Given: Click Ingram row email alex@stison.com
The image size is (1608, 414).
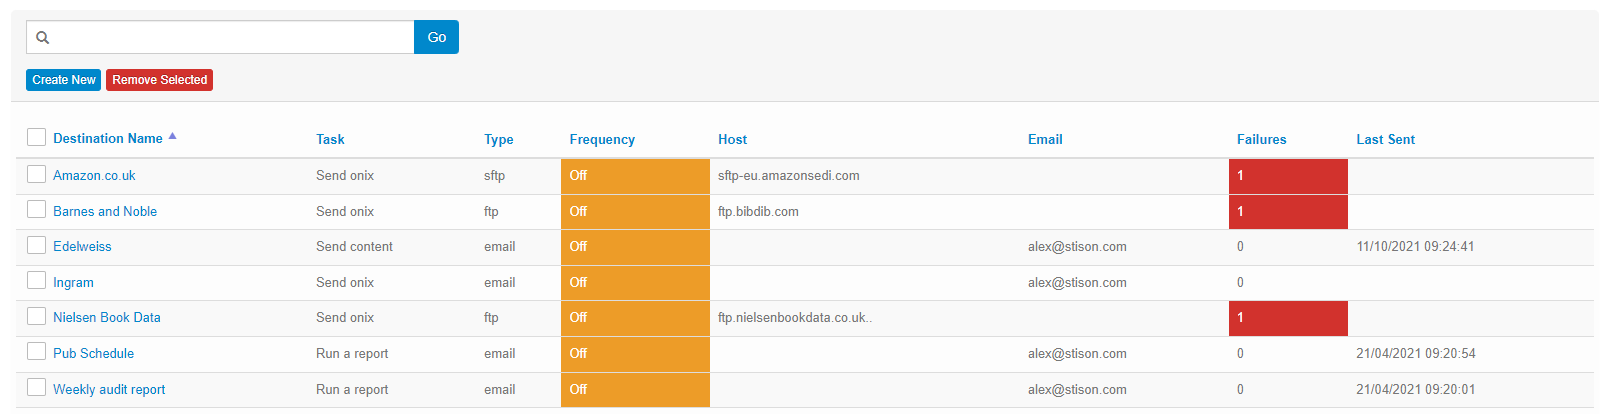Looking at the screenshot, I should point(1077,283).
